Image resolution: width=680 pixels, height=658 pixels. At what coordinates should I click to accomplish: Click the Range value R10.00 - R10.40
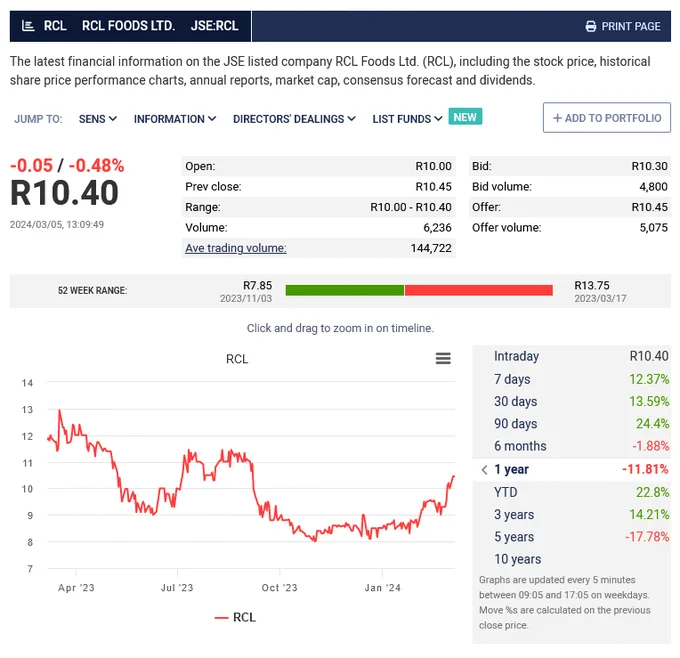(x=411, y=207)
